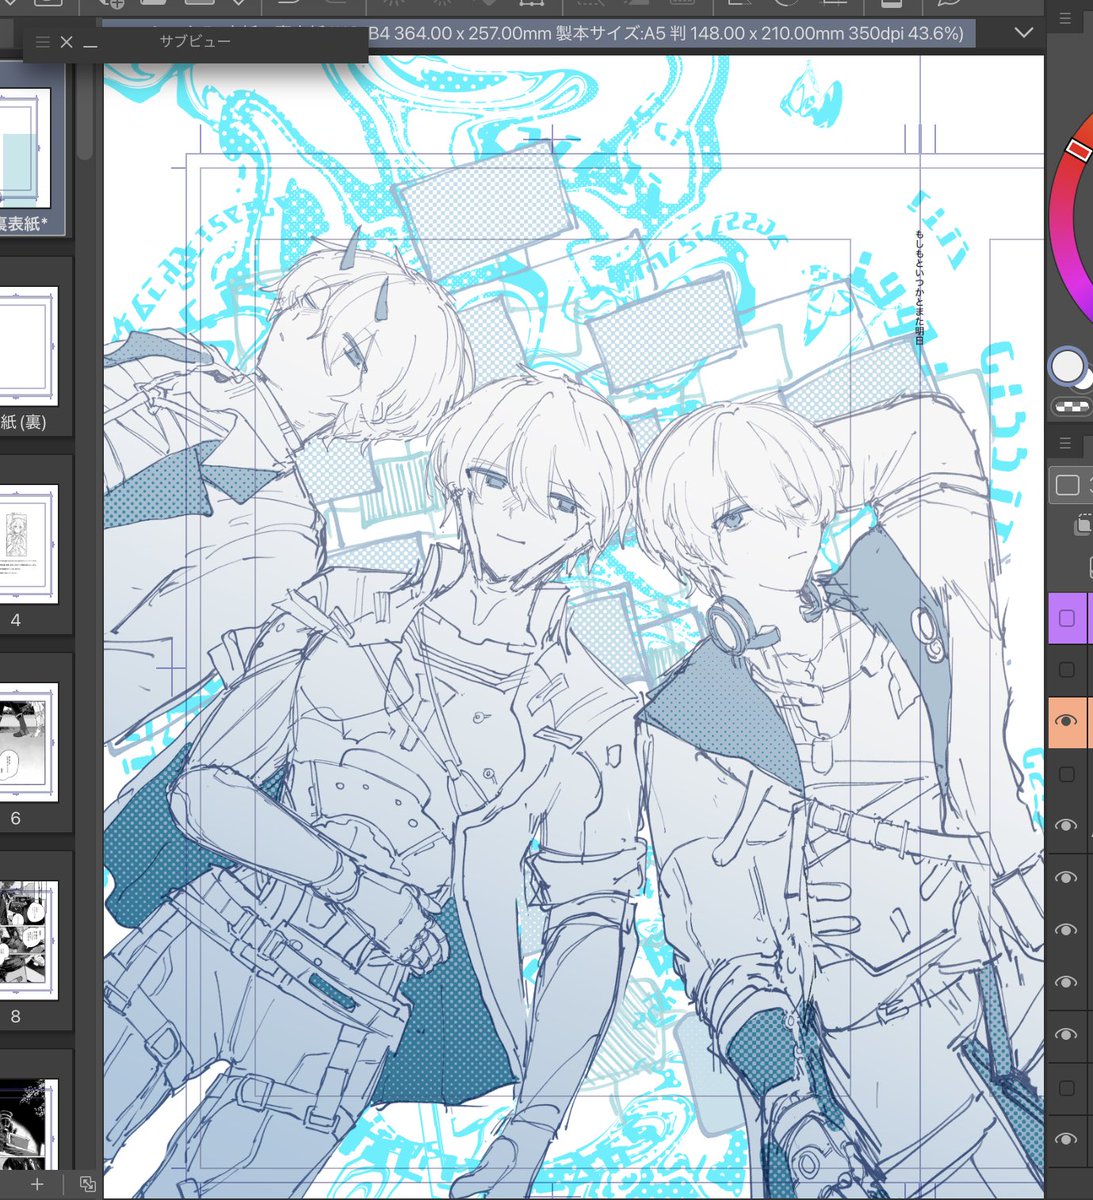
Task: Open page 6 thumbnail in page manager
Action: [28, 742]
